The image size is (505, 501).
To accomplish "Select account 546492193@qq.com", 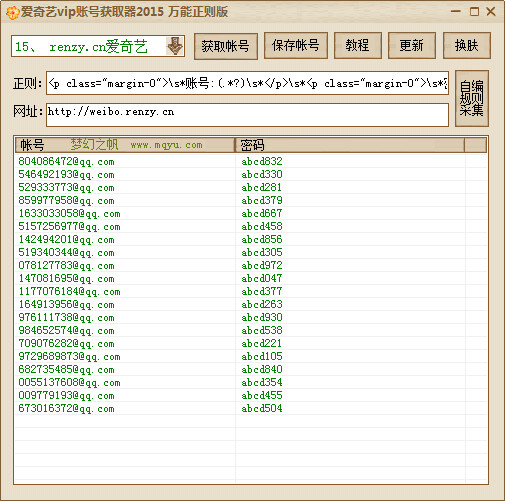I will (66, 174).
